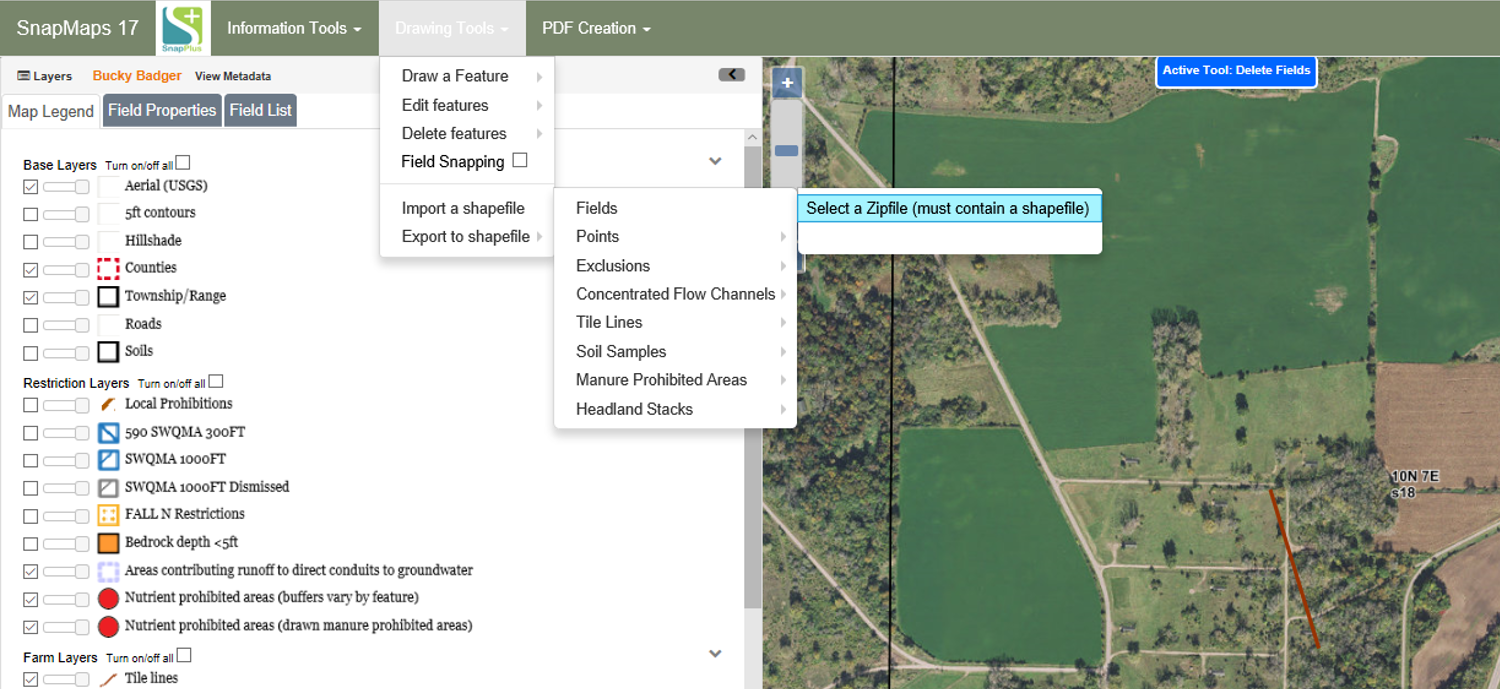Click the SWQMA 1000FT Dismissed gray icon

tap(108, 488)
